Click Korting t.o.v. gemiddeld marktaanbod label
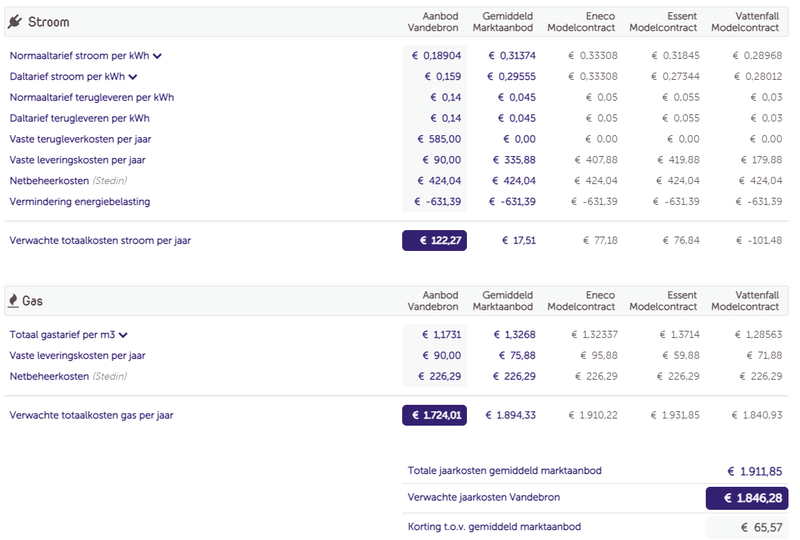 point(494,527)
